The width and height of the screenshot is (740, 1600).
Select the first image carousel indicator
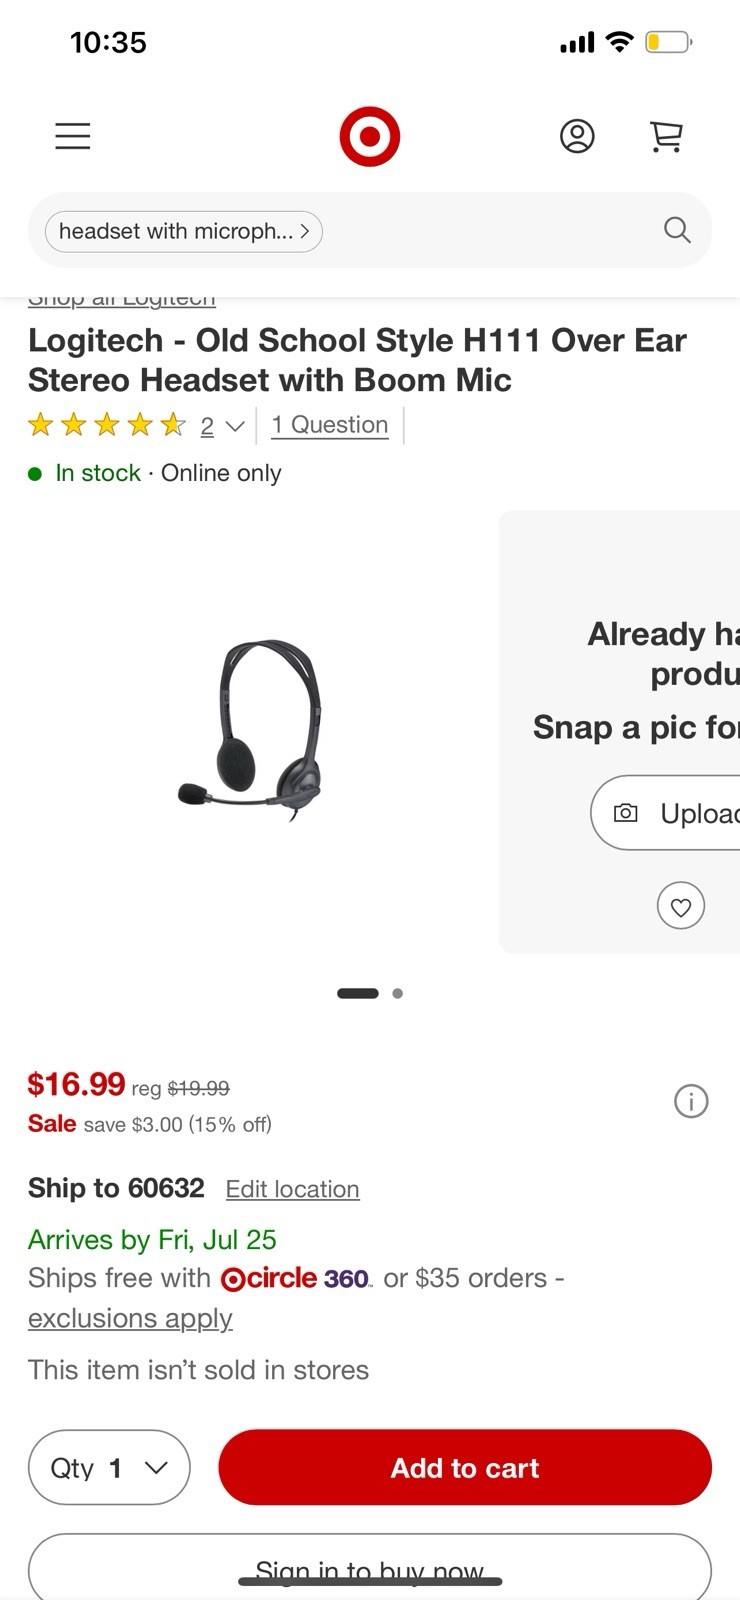[358, 993]
